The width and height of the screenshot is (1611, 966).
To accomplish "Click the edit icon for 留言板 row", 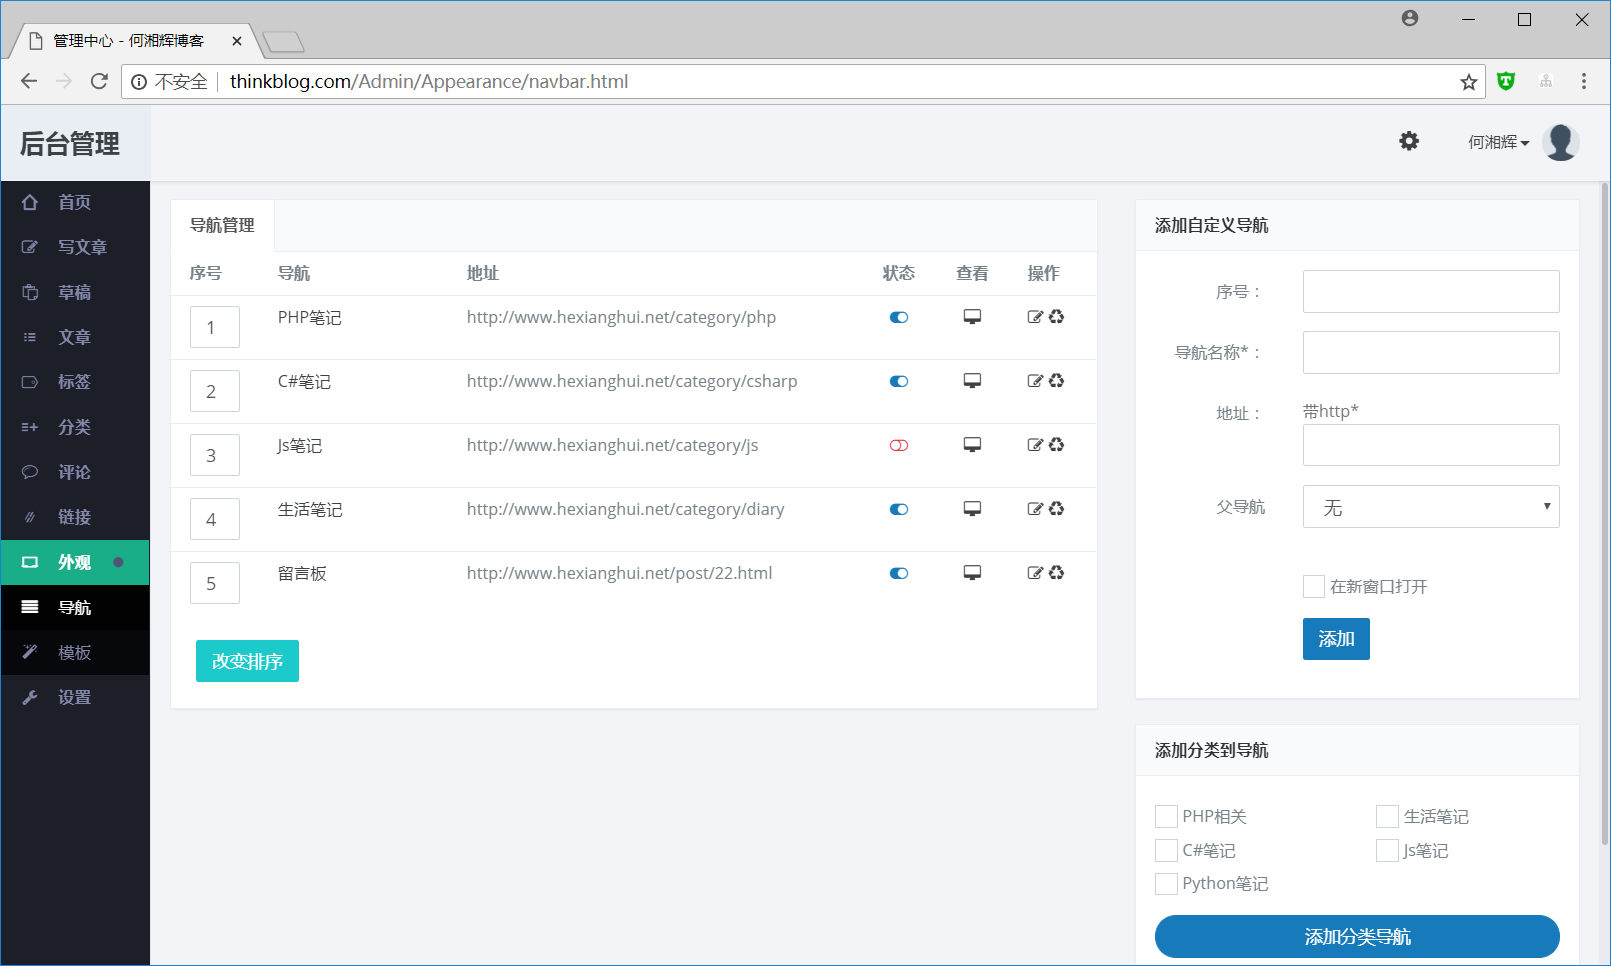I will point(1035,573).
